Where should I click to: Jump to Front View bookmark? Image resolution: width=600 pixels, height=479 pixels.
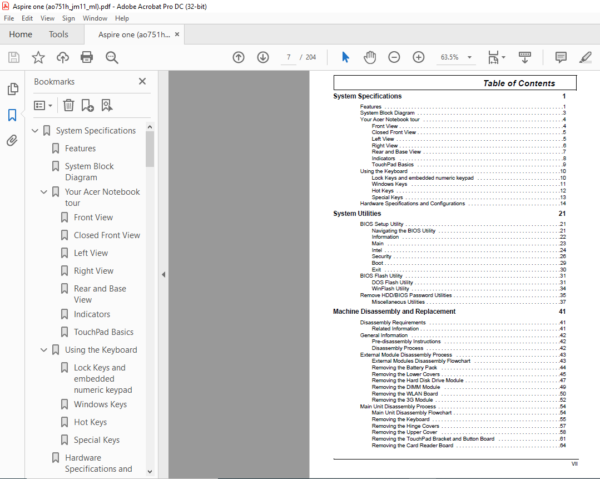[93, 217]
